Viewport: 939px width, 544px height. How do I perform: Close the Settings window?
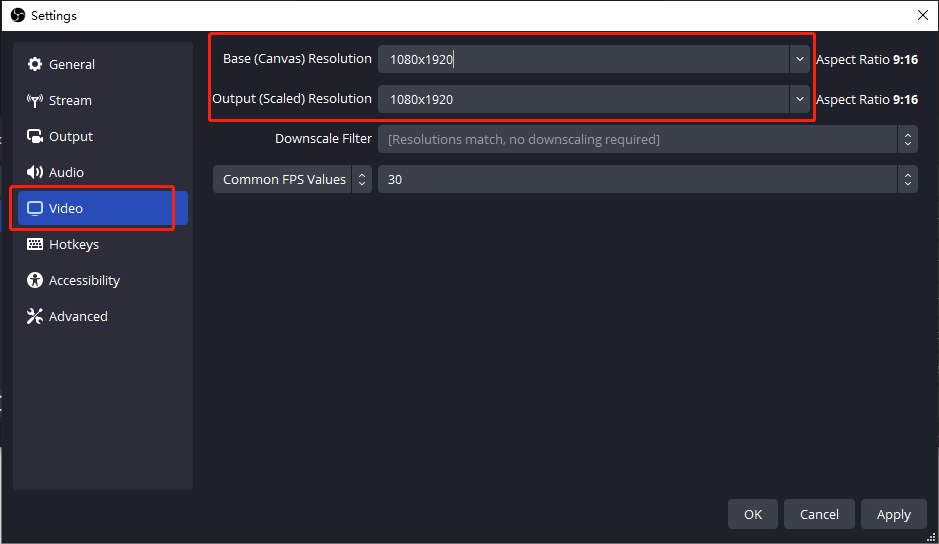[923, 15]
